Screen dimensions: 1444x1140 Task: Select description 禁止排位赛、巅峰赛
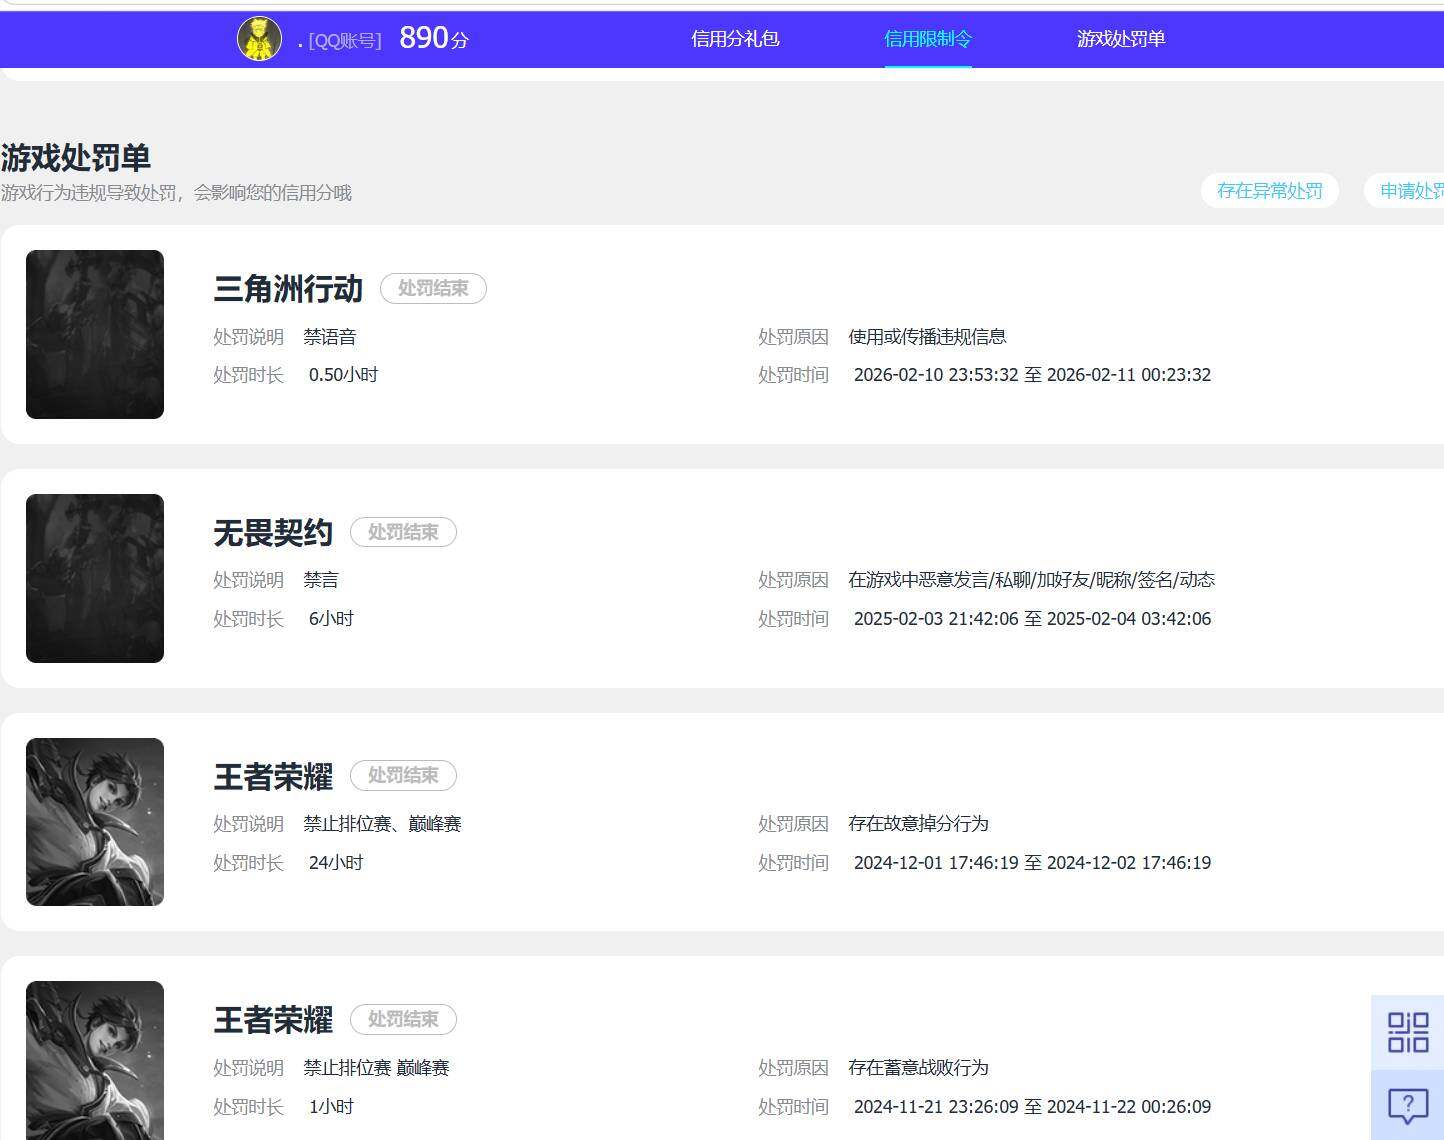pos(382,824)
